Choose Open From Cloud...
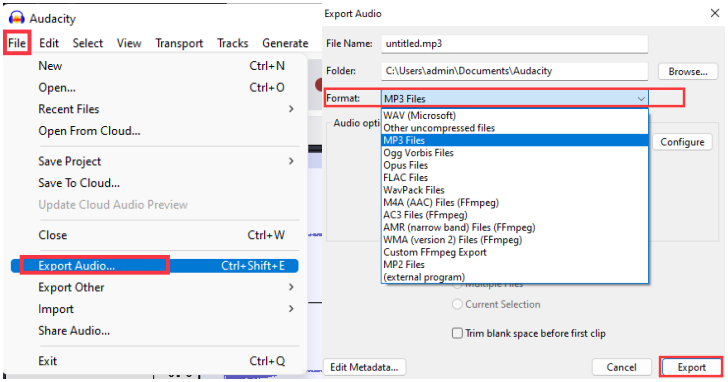Image resolution: width=728 pixels, height=382 pixels. click(154, 131)
